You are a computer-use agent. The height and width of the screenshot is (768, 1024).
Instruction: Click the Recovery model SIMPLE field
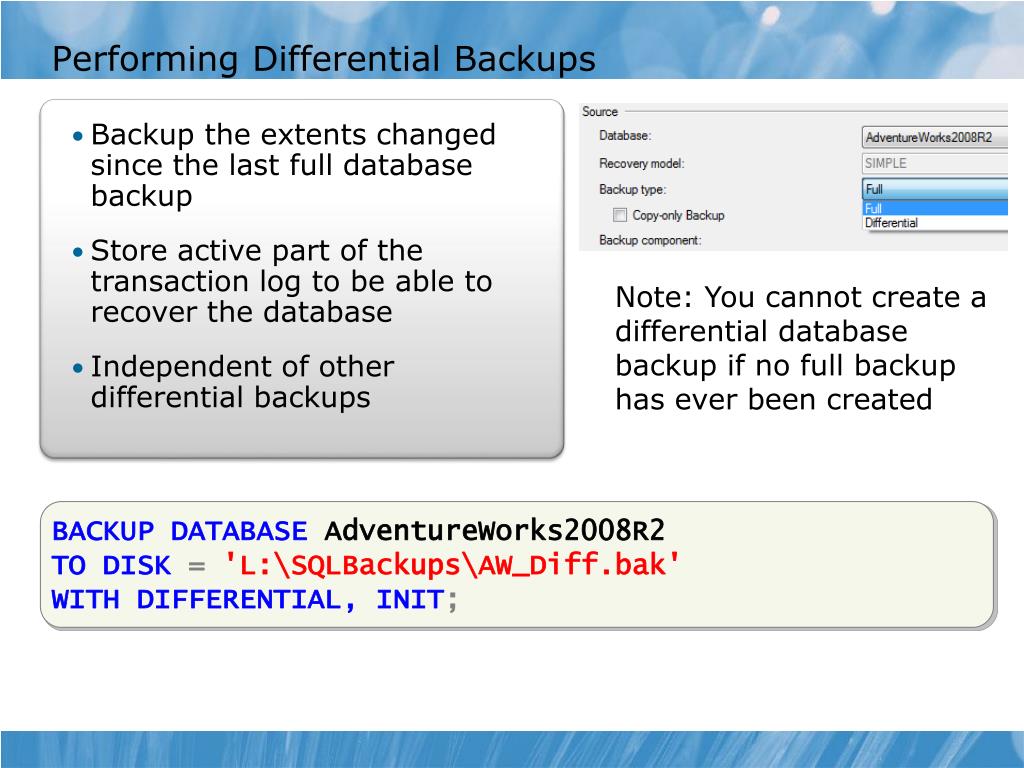point(935,163)
